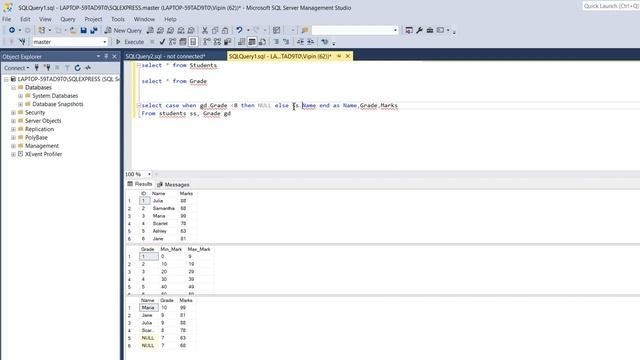Click the Paste icon in toolbar
640x360 pixels.
coord(225,30)
